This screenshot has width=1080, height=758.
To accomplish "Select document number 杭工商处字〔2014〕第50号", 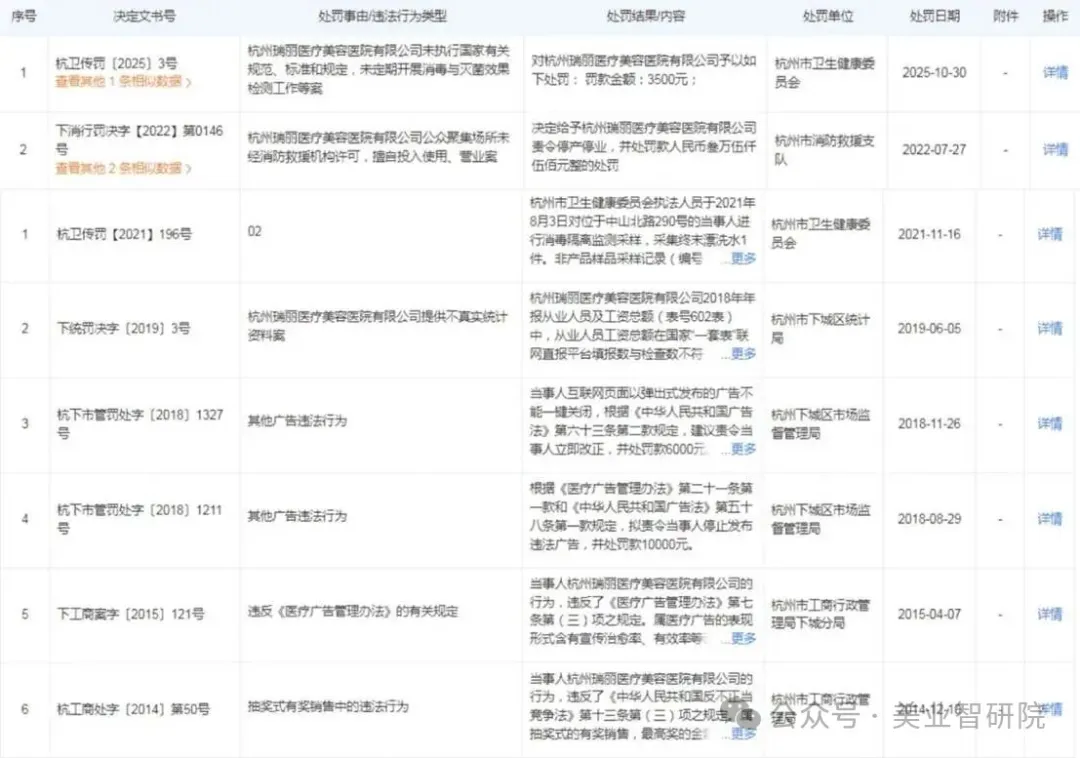I will coord(133,708).
